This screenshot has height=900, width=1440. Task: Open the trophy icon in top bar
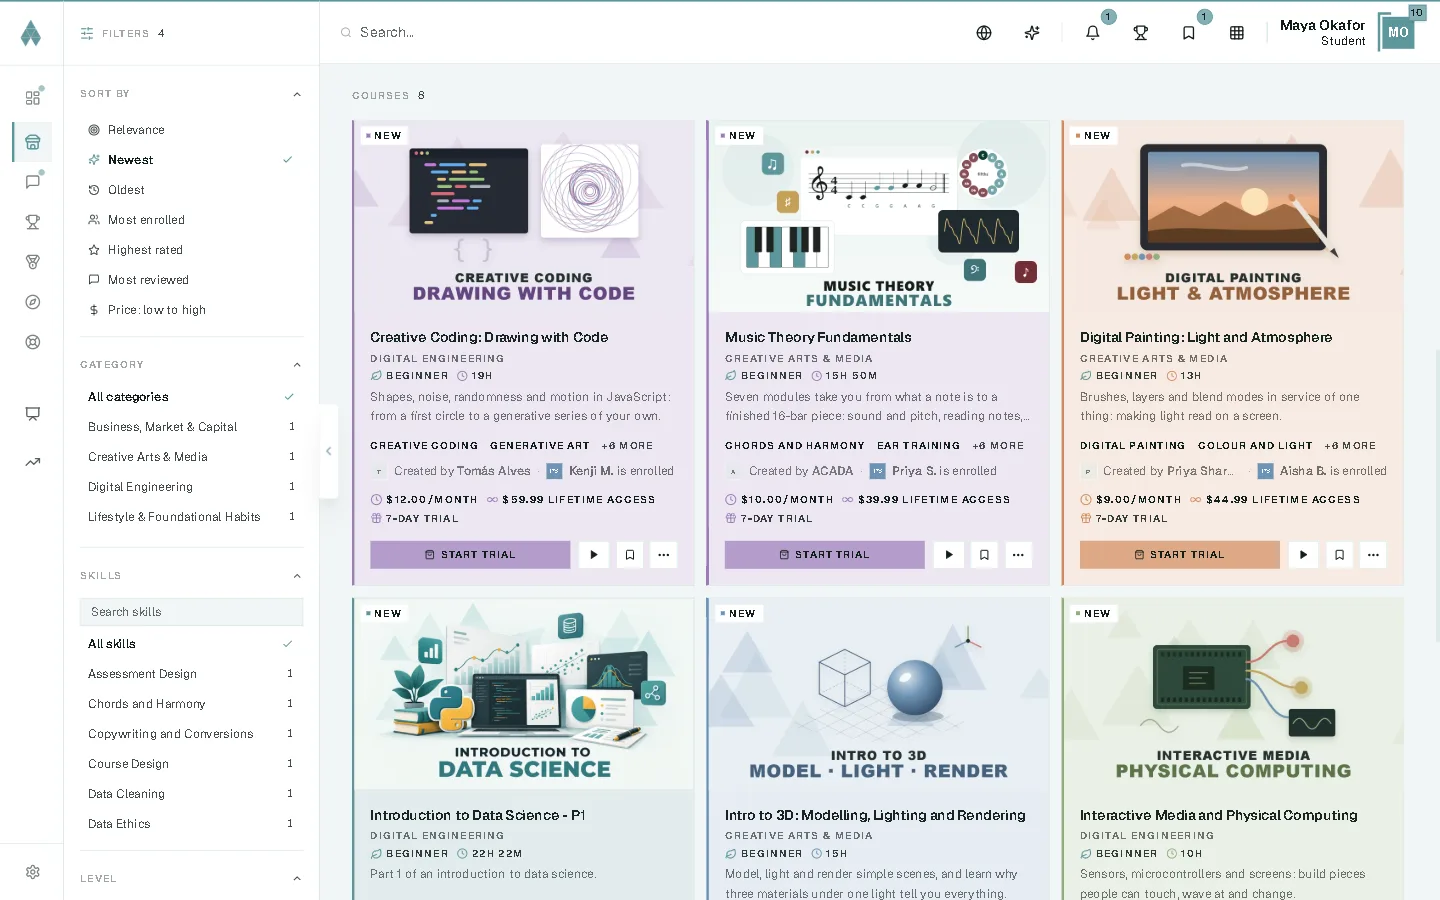pos(1140,33)
